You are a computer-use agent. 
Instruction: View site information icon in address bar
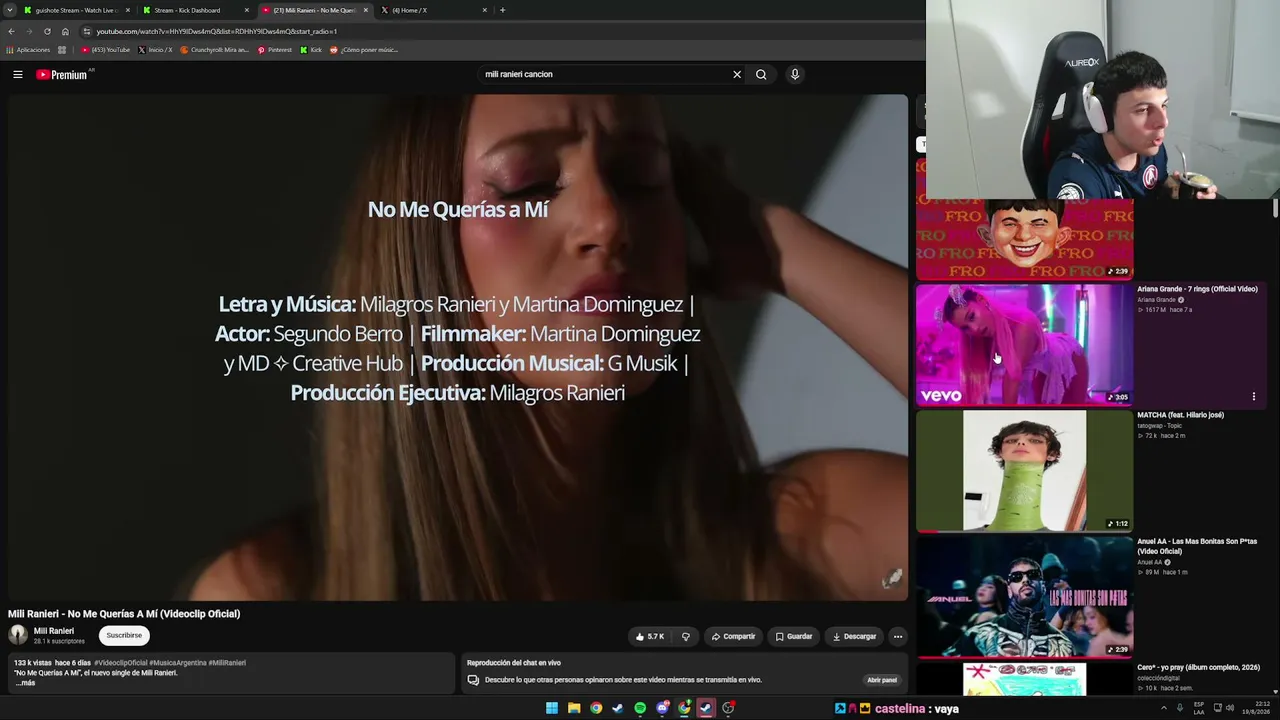click(x=87, y=31)
